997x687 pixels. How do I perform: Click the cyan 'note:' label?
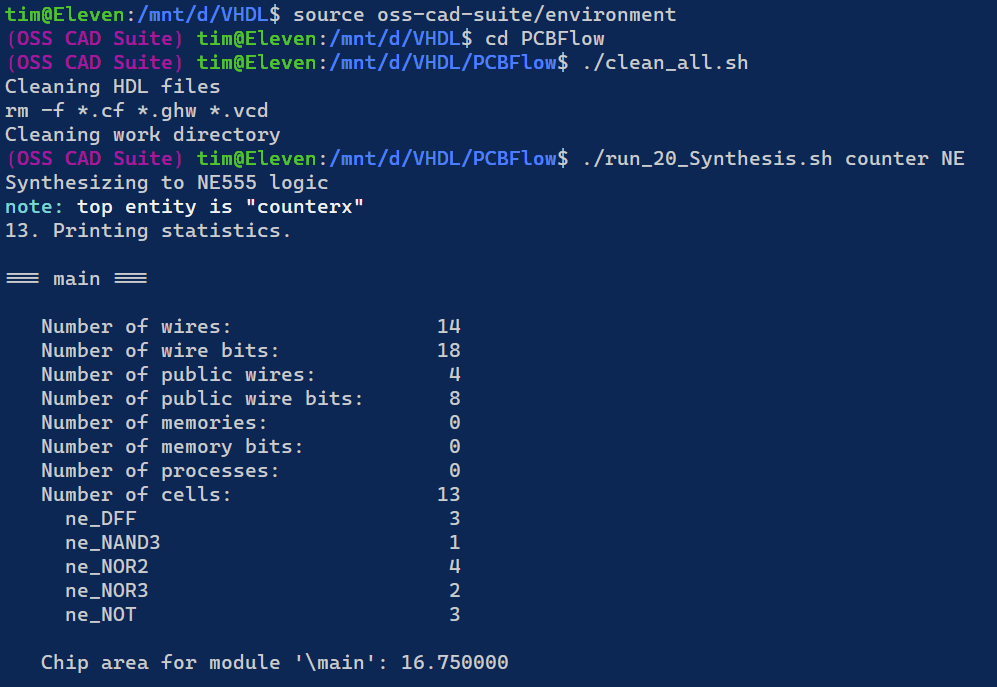point(35,207)
